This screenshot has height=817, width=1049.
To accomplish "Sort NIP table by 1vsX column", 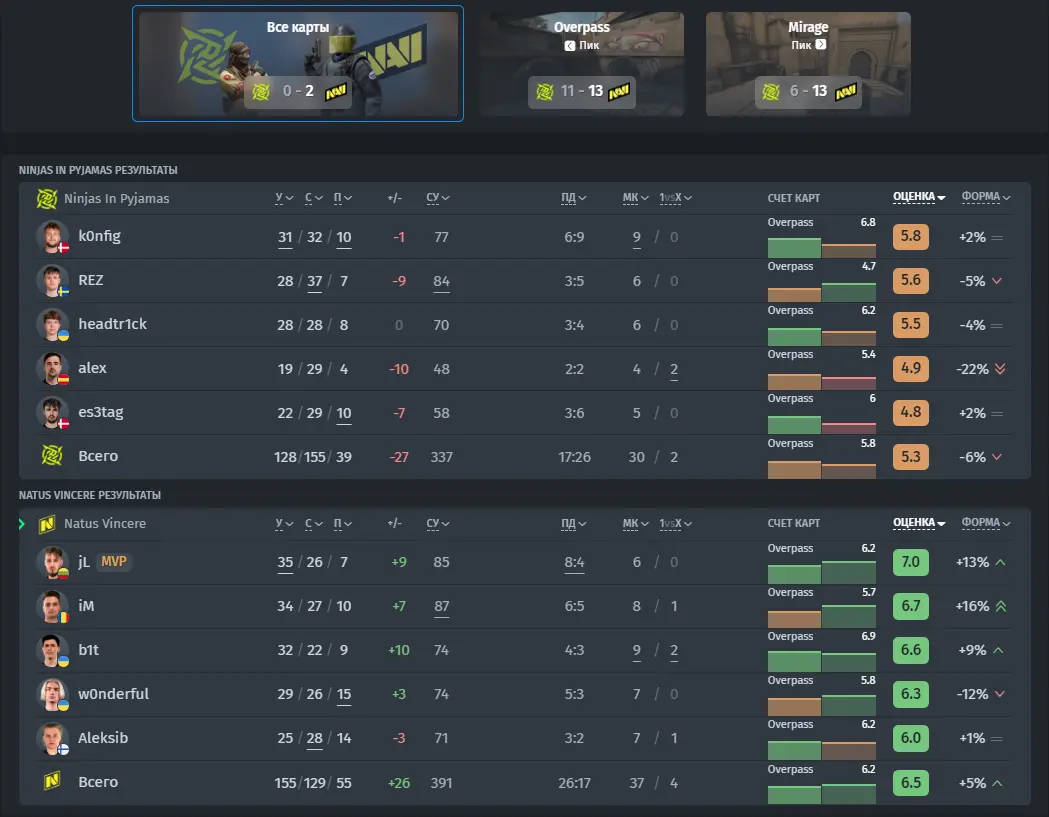I will point(675,197).
